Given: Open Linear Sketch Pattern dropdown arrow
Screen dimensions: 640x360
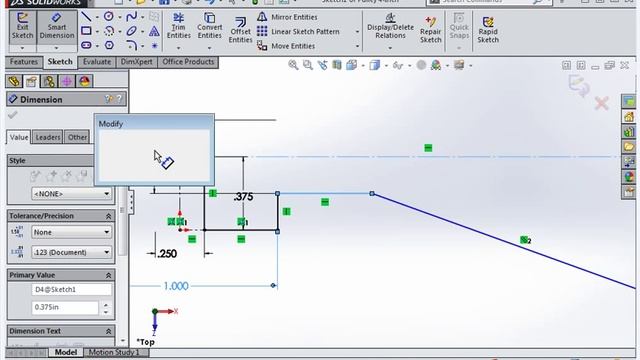Looking at the screenshot, I should 357,31.
